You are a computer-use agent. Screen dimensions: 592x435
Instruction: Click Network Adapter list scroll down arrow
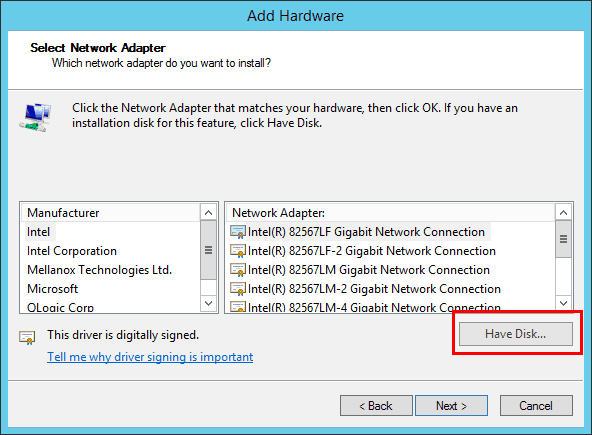(564, 303)
